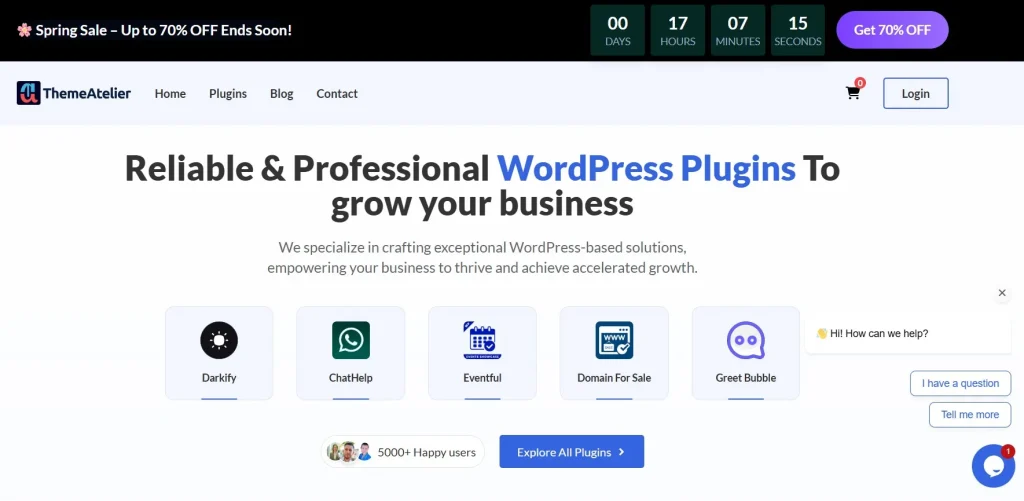This screenshot has width=1024, height=501.
Task: Click the Darkify sun icon
Action: (219, 340)
